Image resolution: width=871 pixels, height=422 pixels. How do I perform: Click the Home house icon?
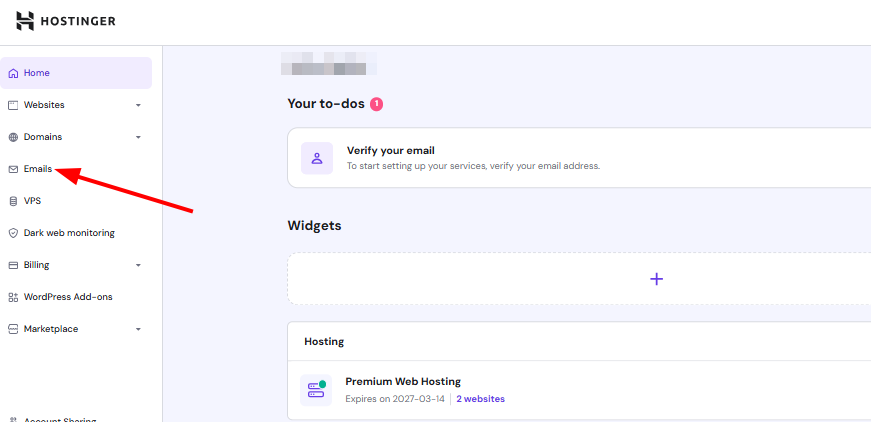[x=13, y=73]
